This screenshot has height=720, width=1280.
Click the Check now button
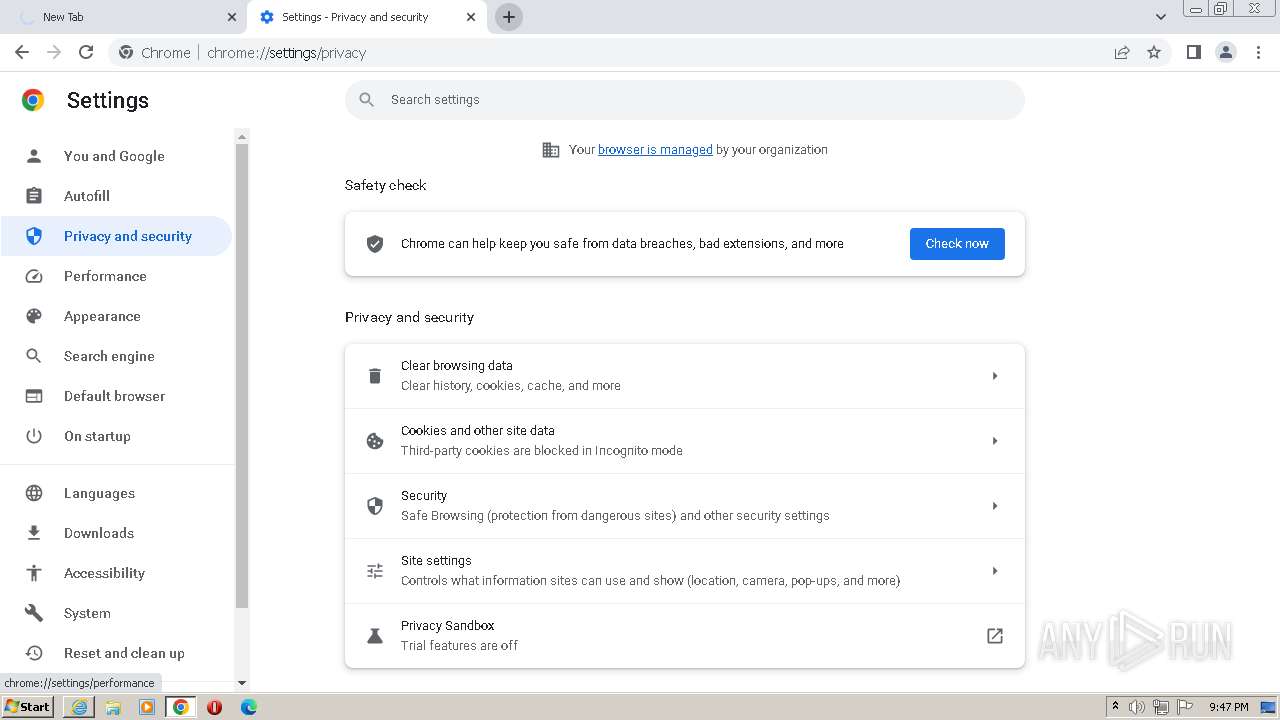[957, 244]
